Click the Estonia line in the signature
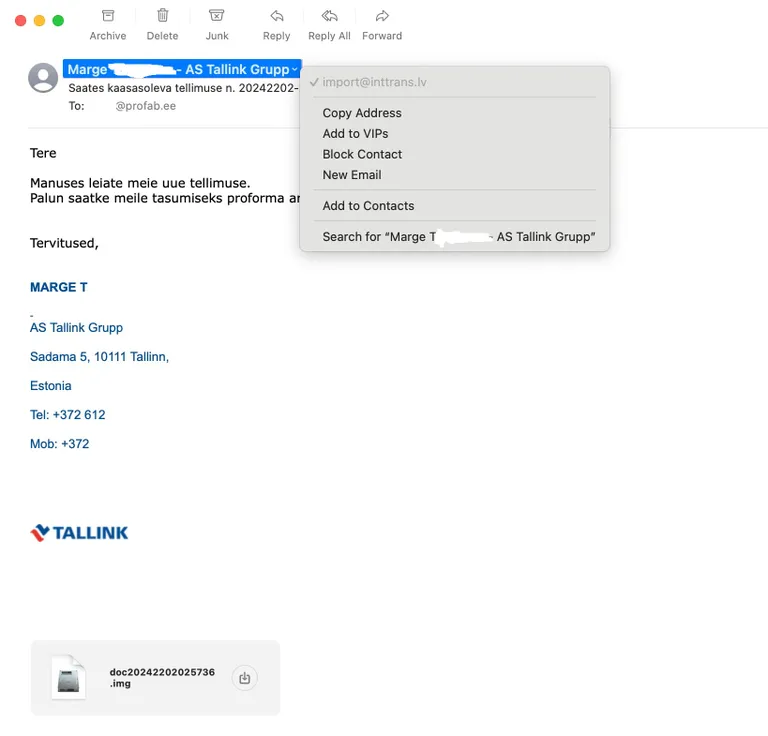 click(50, 386)
